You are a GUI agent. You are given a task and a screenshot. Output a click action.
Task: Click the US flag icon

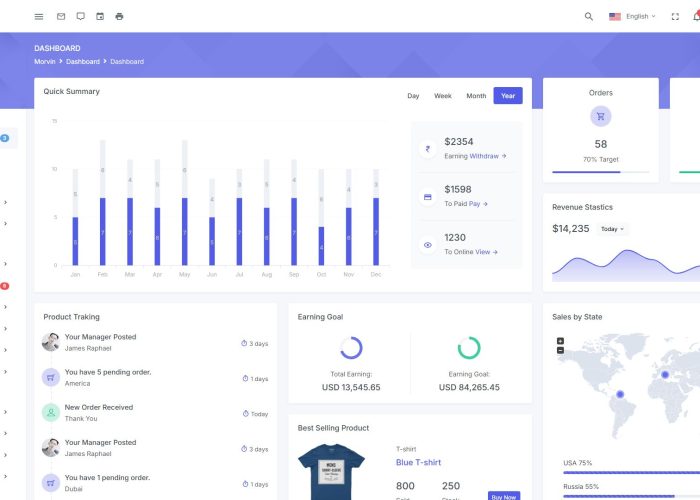[615, 17]
